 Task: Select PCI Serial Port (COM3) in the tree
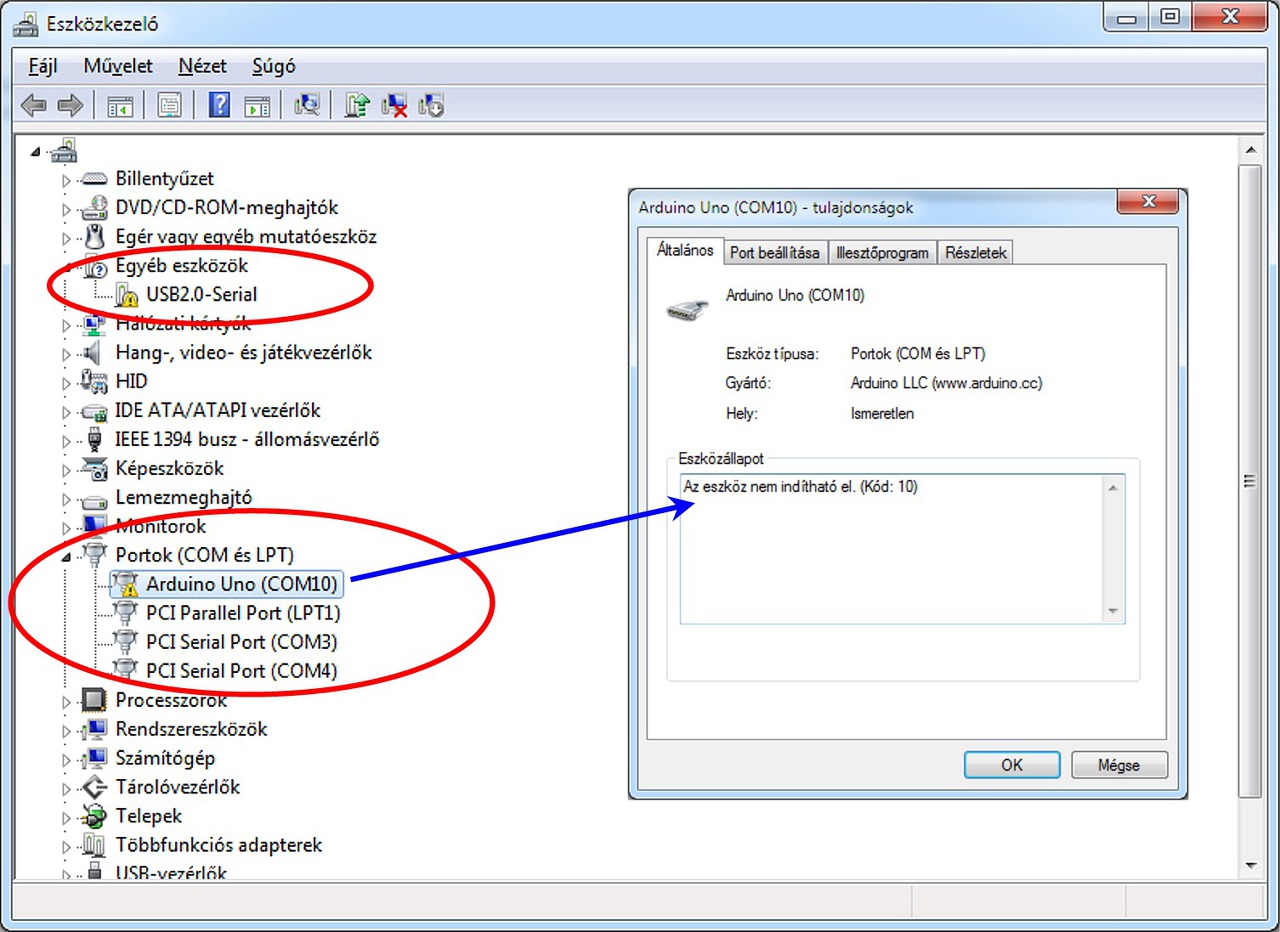coord(241,642)
